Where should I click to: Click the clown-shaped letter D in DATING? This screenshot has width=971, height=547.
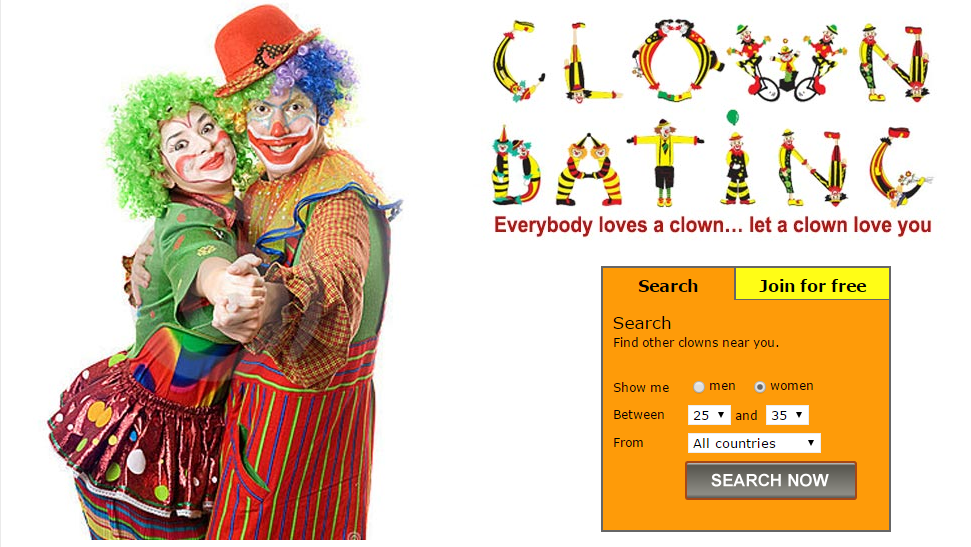point(515,165)
